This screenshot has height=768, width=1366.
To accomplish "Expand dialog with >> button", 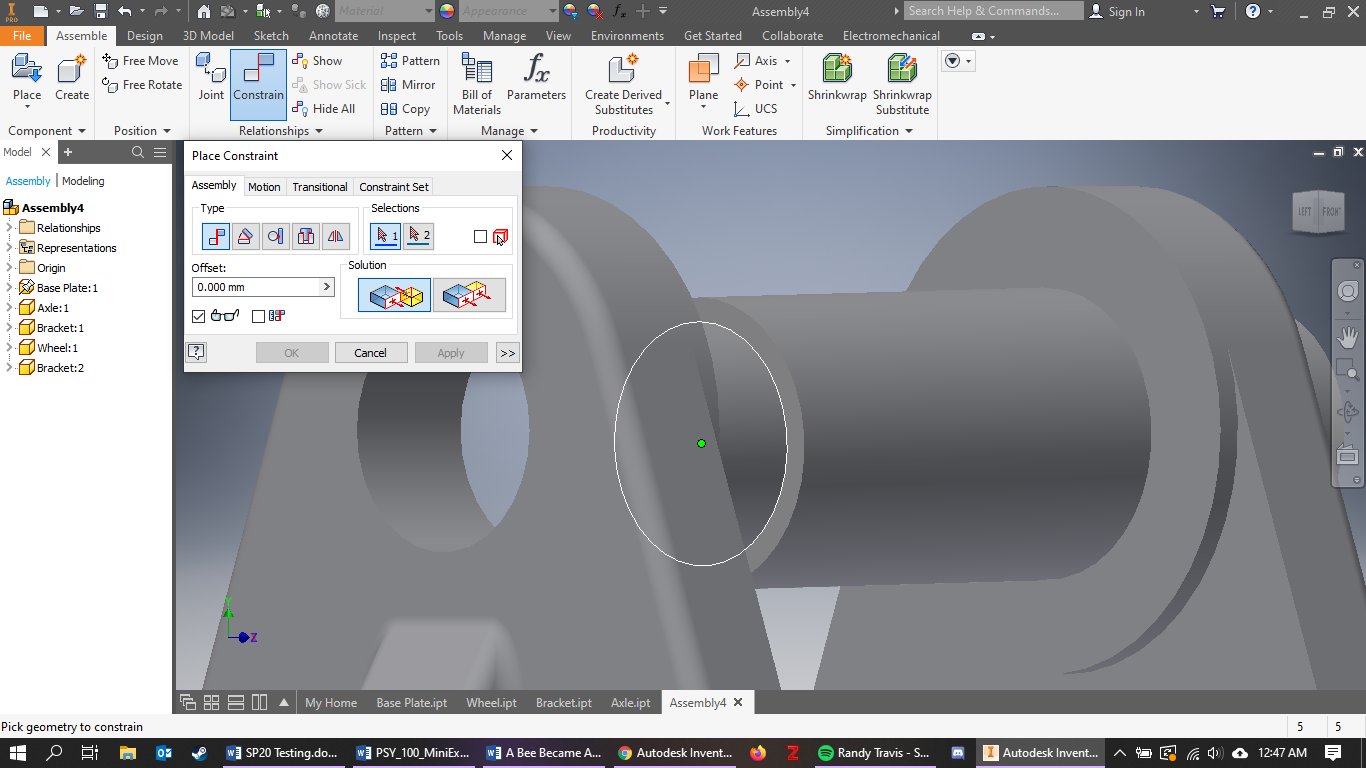I will pos(507,352).
